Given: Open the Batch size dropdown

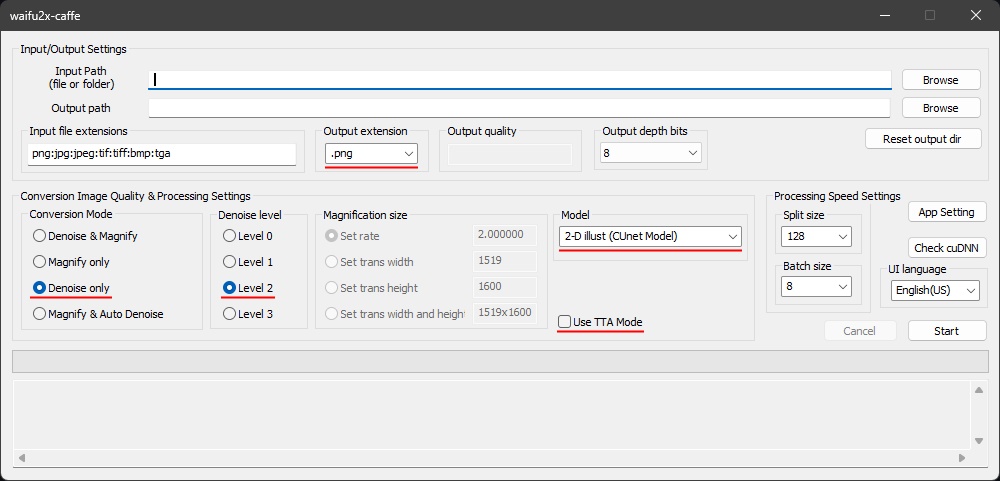Looking at the screenshot, I should (816, 287).
